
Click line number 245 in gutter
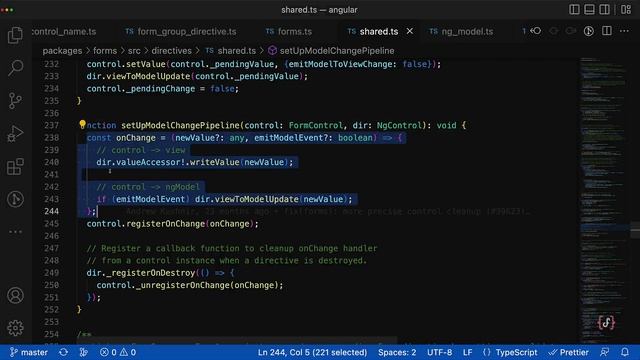(51, 224)
